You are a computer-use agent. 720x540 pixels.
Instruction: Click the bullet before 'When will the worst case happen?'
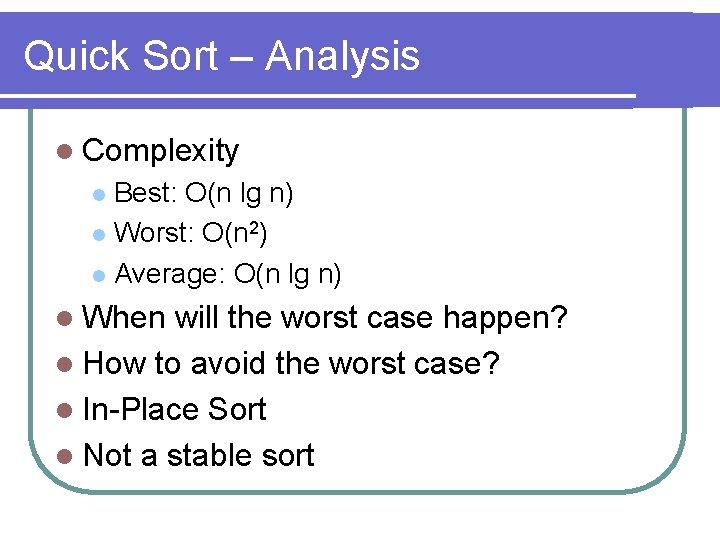pyautogui.click(x=65, y=320)
